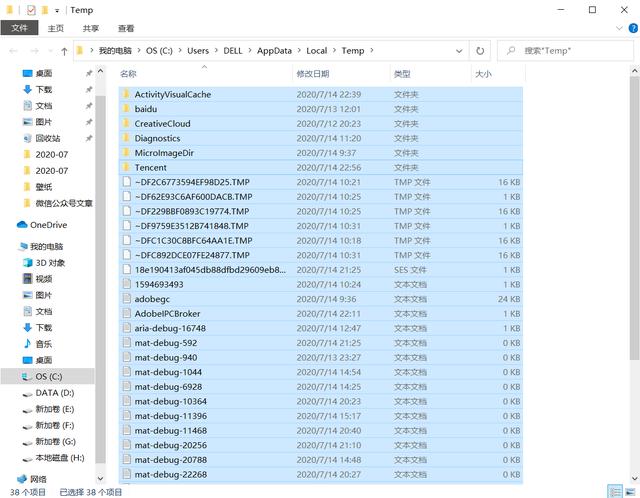Viewport: 640px width, 498px height.
Task: Click Users in the address path
Action: tap(198, 51)
